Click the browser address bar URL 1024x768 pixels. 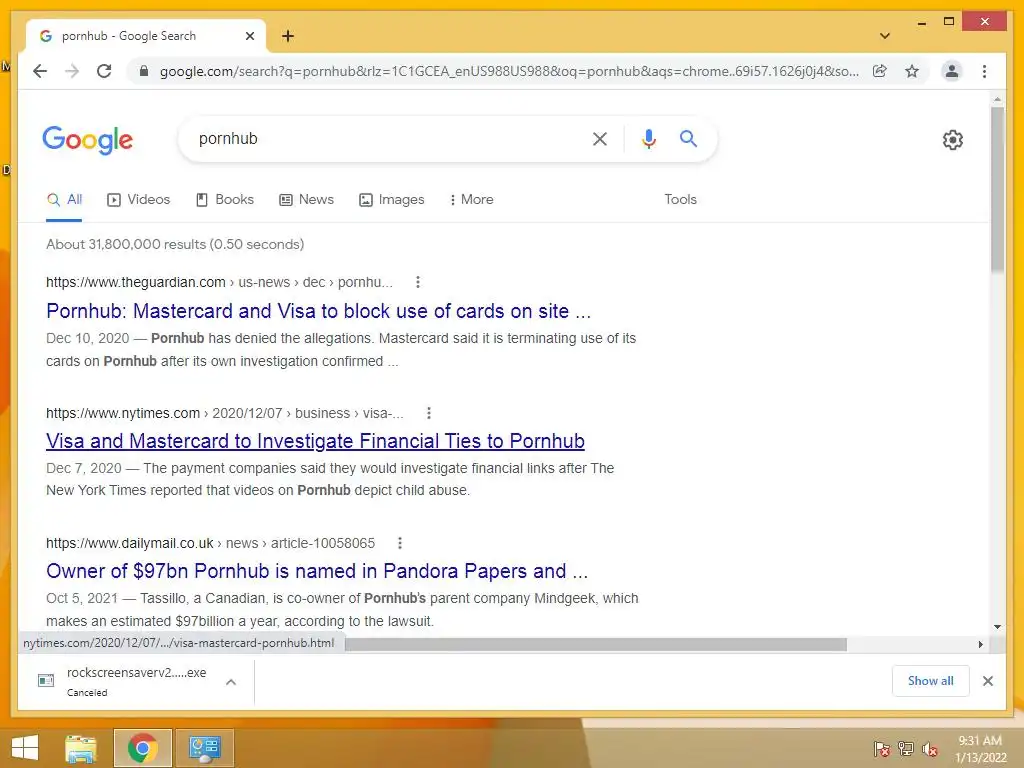click(x=508, y=71)
